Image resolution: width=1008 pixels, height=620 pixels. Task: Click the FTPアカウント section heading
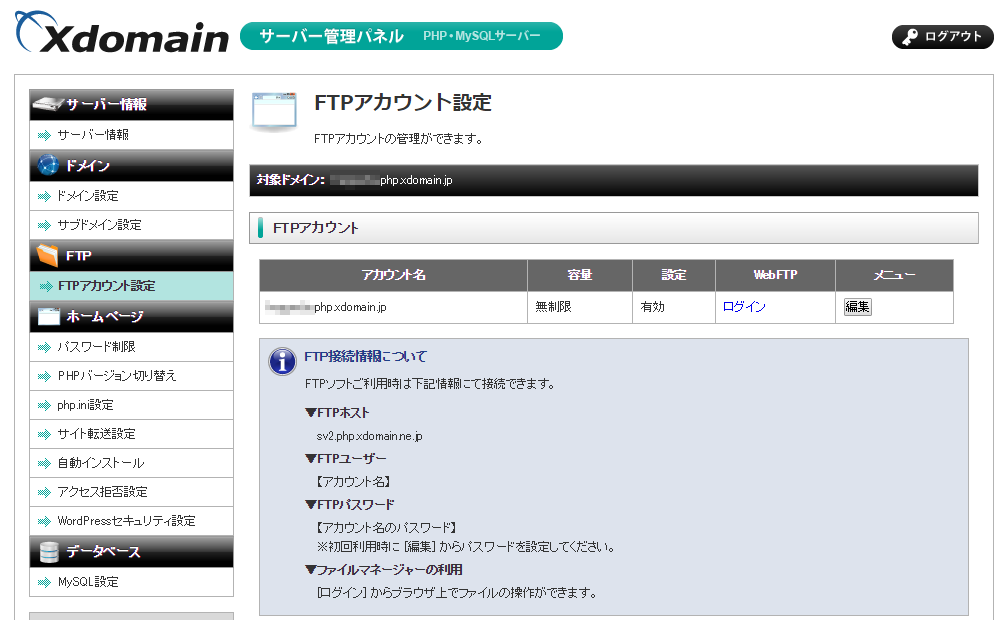tap(316, 228)
